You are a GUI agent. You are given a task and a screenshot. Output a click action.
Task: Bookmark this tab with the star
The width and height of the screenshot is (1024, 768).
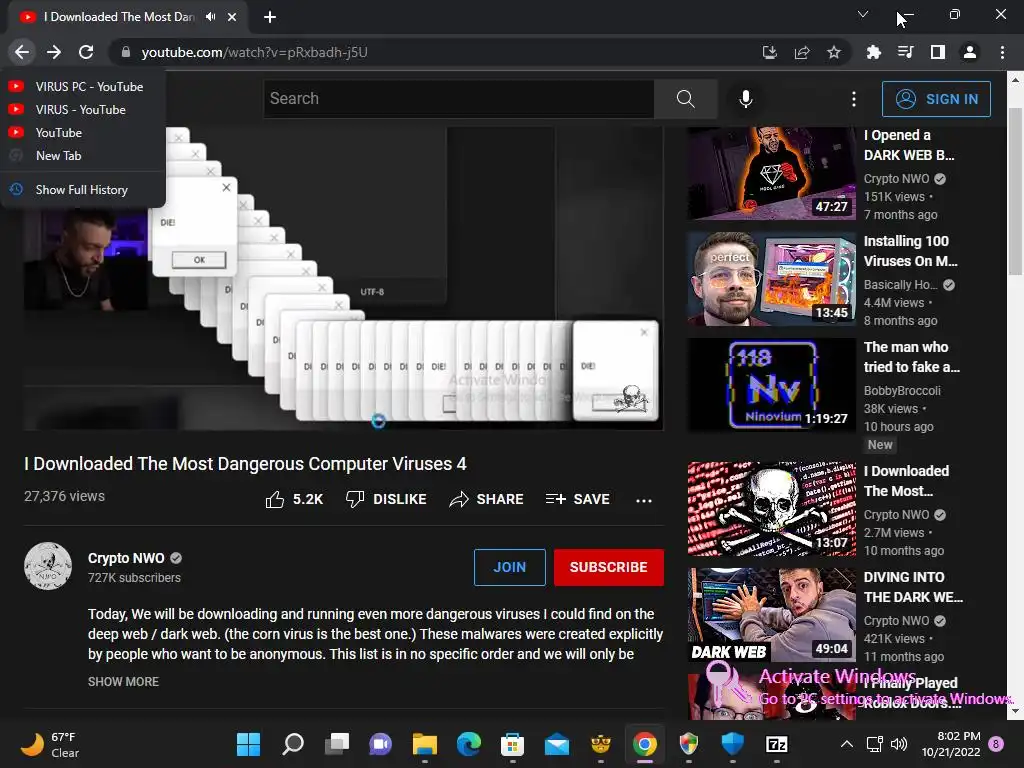tap(834, 52)
